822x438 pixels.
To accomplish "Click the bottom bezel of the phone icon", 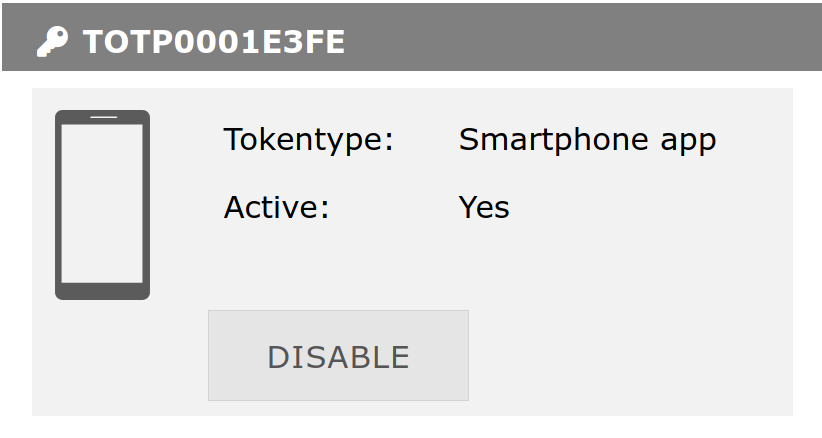I will tap(103, 291).
